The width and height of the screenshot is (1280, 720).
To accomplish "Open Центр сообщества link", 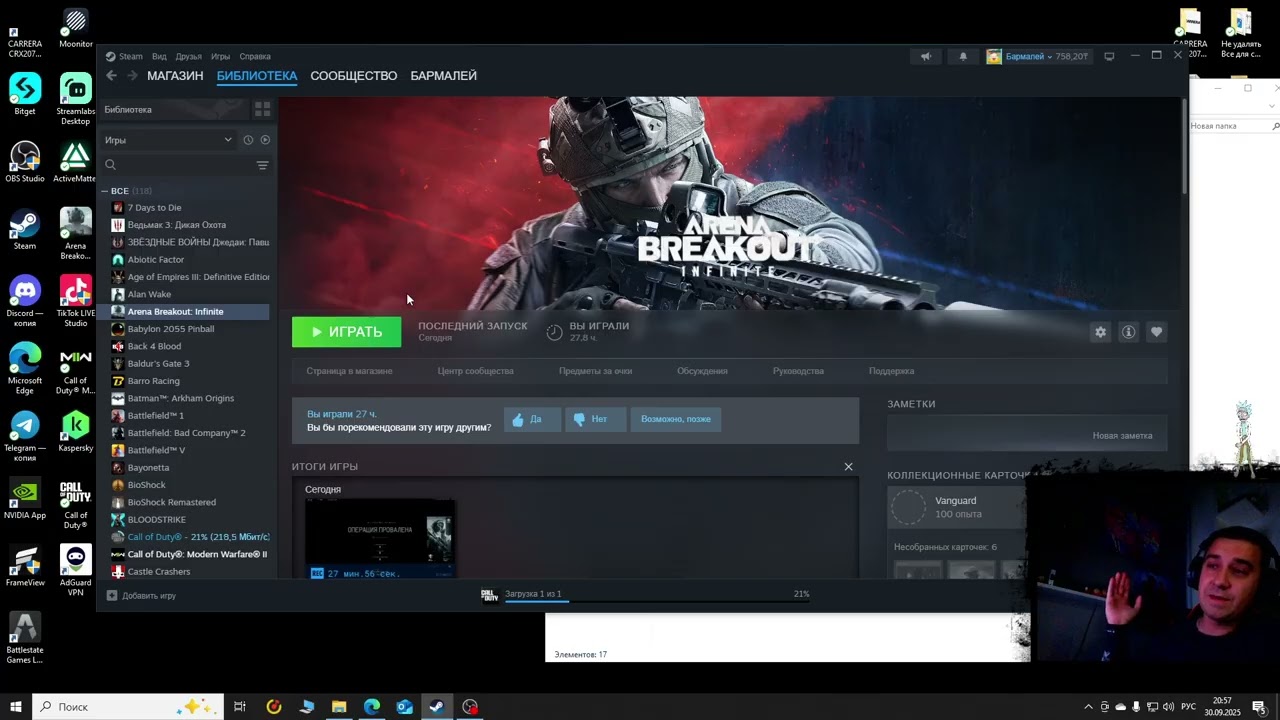I will 475,371.
